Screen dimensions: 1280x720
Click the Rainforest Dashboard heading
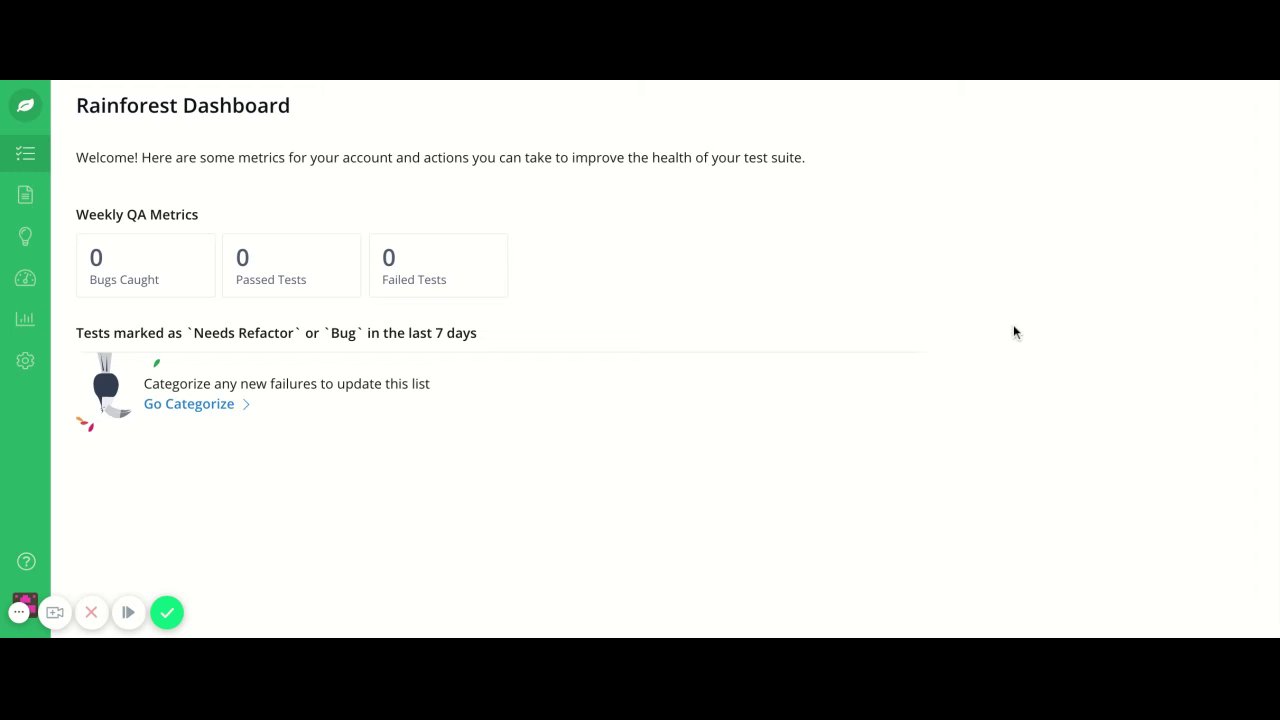click(x=183, y=106)
